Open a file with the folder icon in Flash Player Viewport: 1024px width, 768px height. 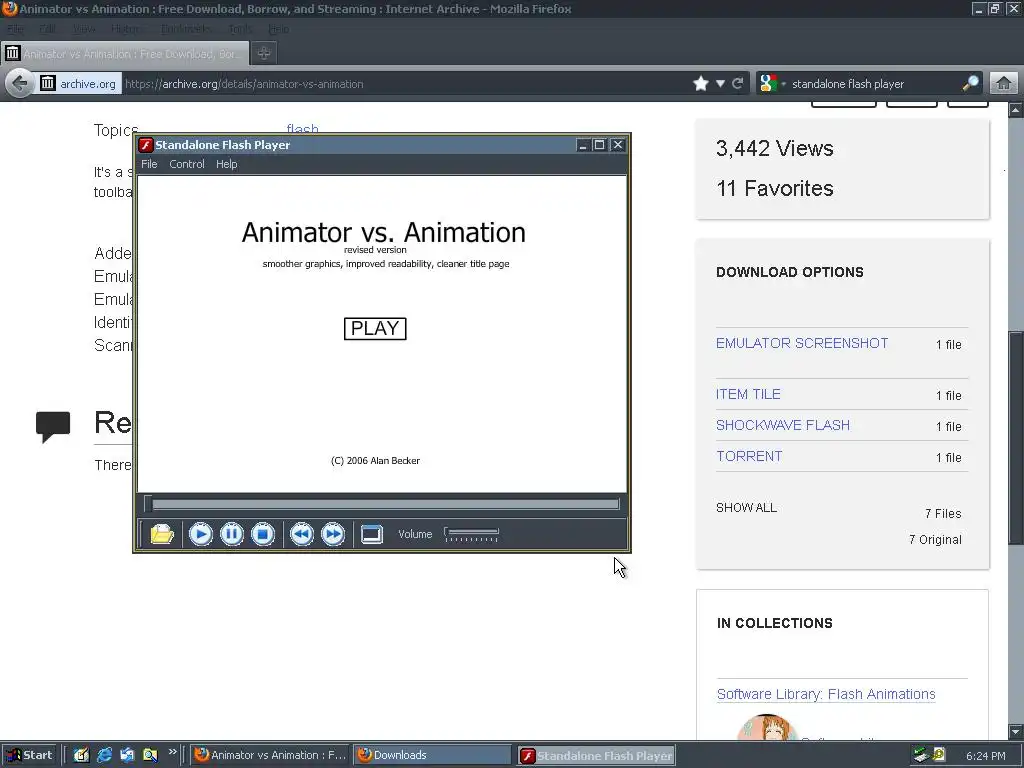[161, 534]
